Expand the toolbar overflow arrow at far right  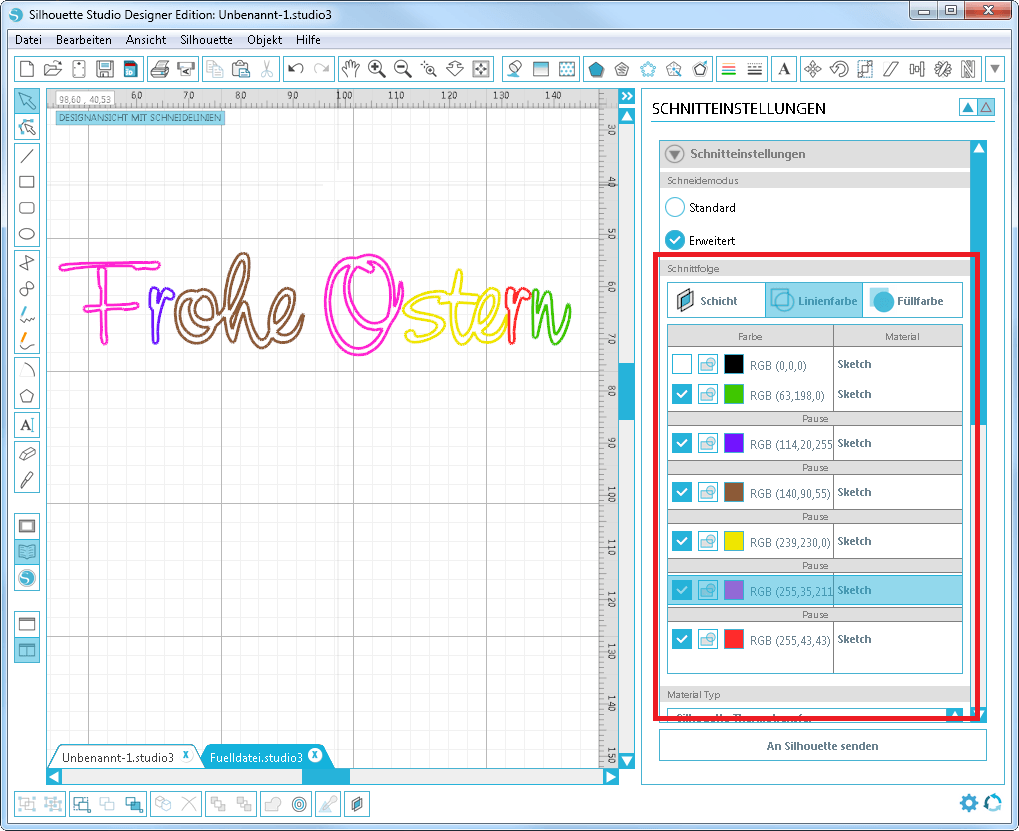coord(995,69)
